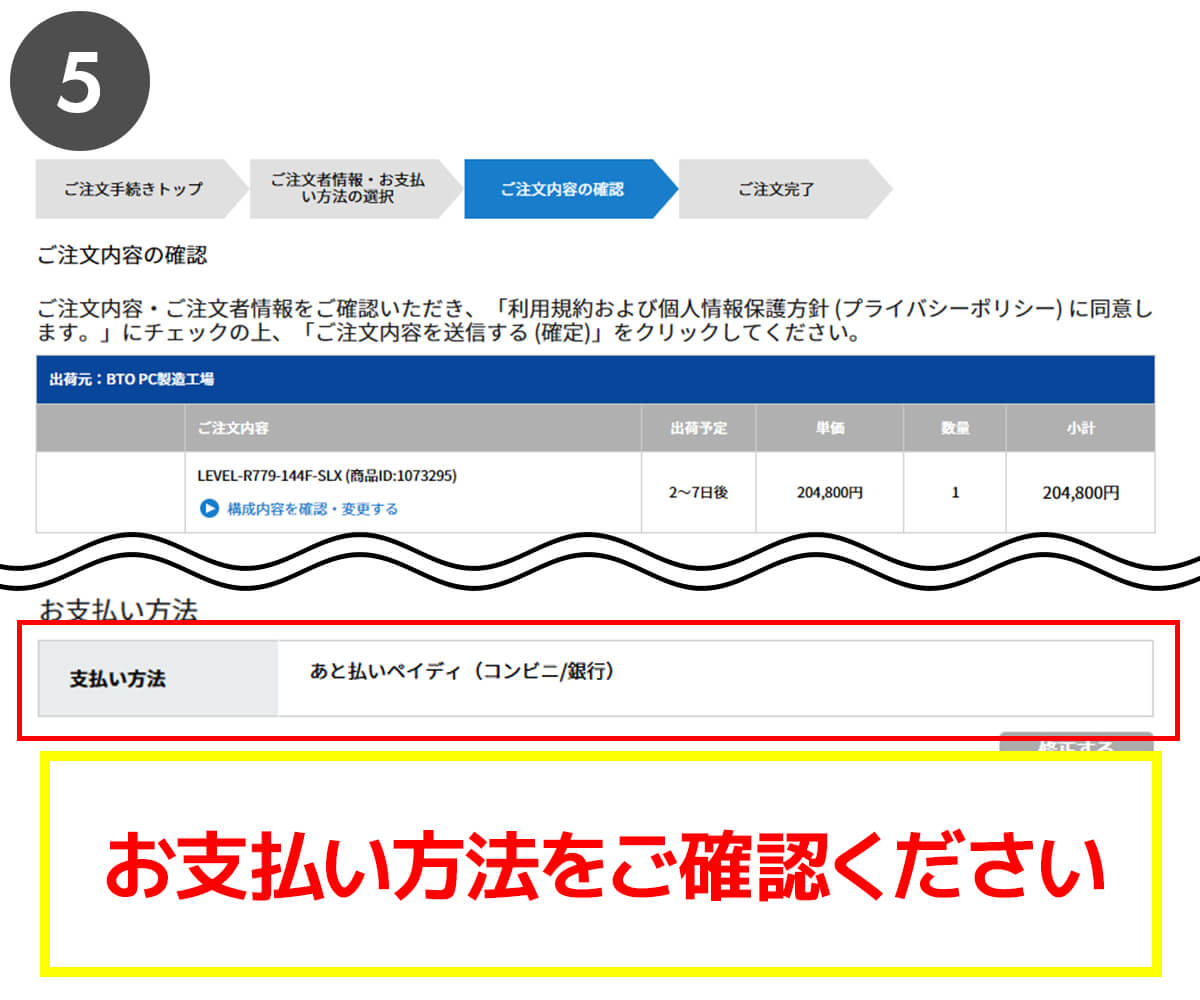Viewport: 1200px width, 1000px height.
Task: Click the ご注文内容 column header
Action: (413, 428)
